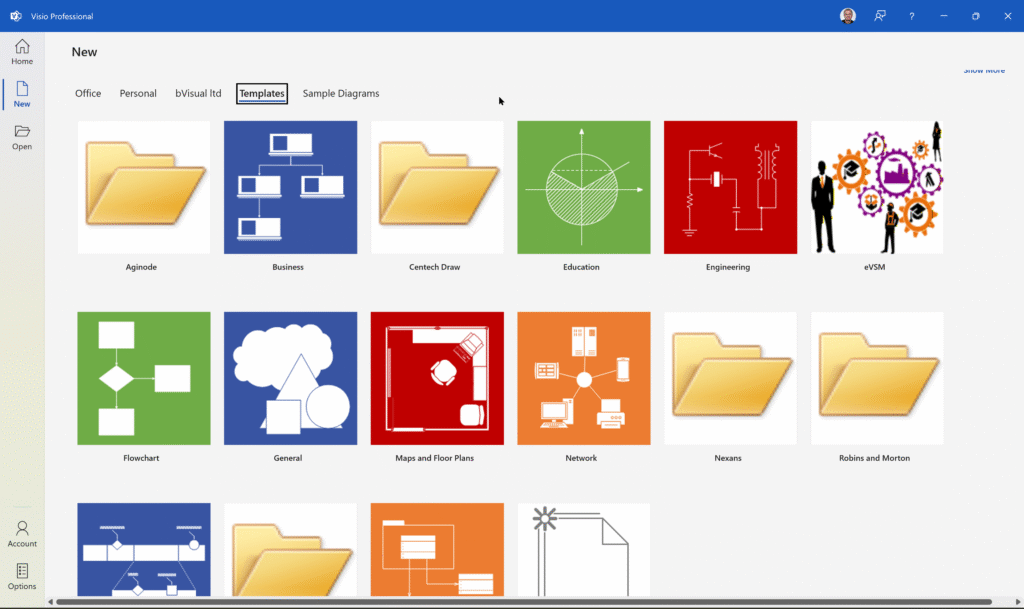Open the eVSM template folder

coord(877,188)
